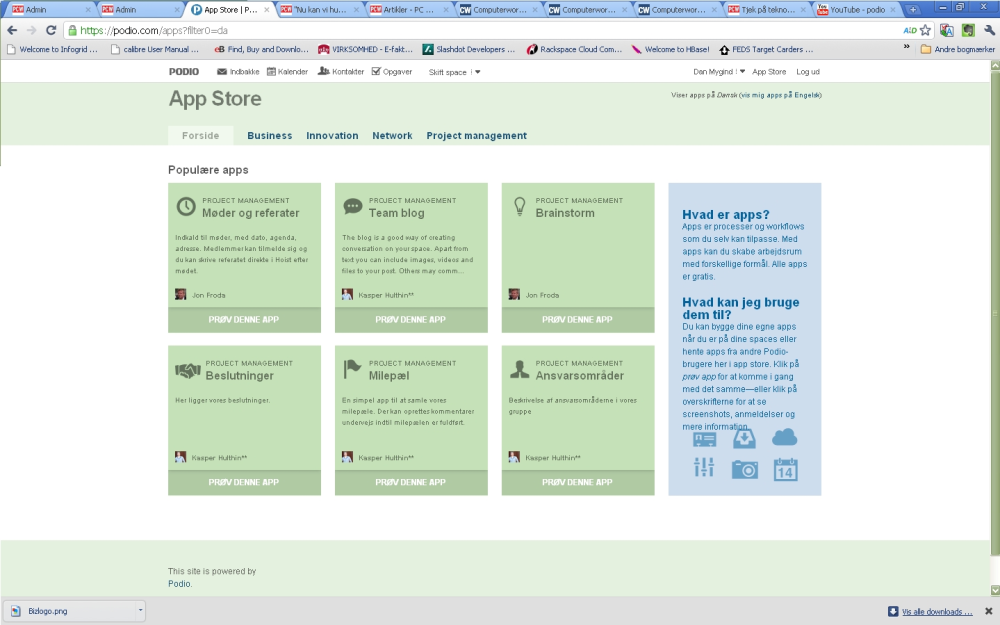Try the Team blog app button
Screen dimensions: 1000x625
click(411, 320)
